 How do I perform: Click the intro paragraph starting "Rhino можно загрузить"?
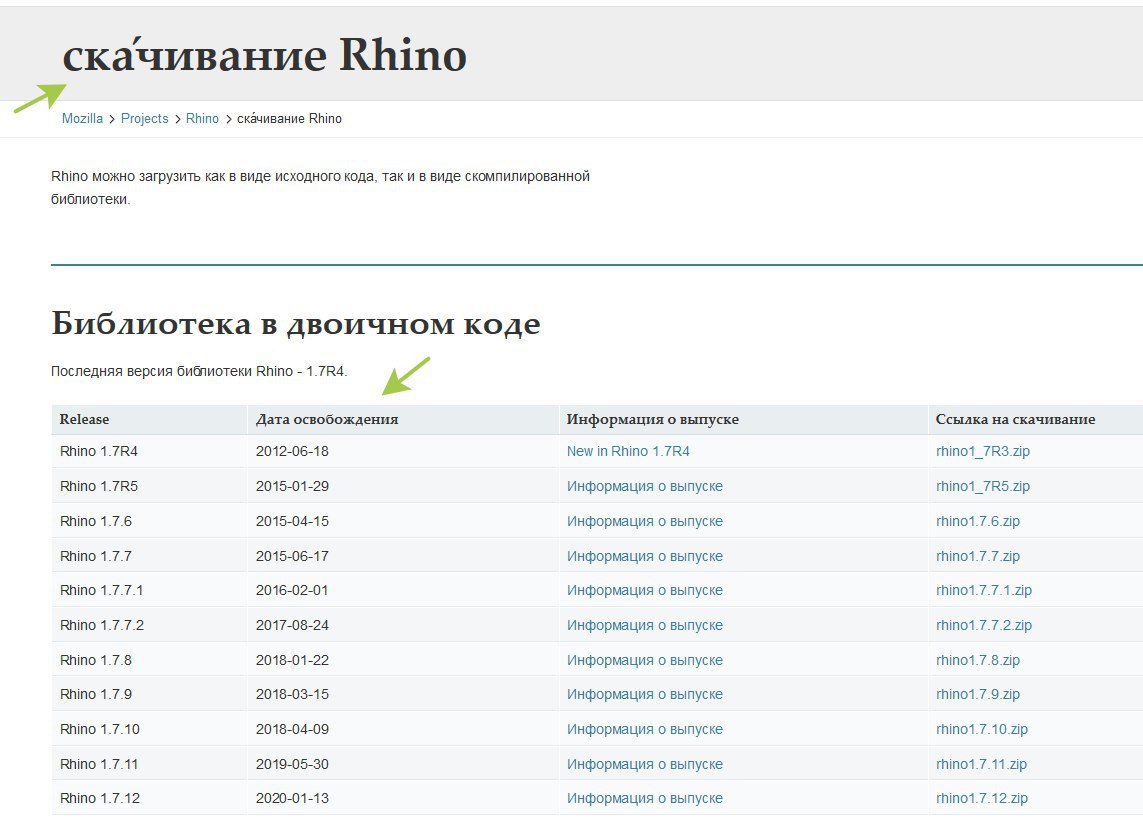[x=320, y=187]
